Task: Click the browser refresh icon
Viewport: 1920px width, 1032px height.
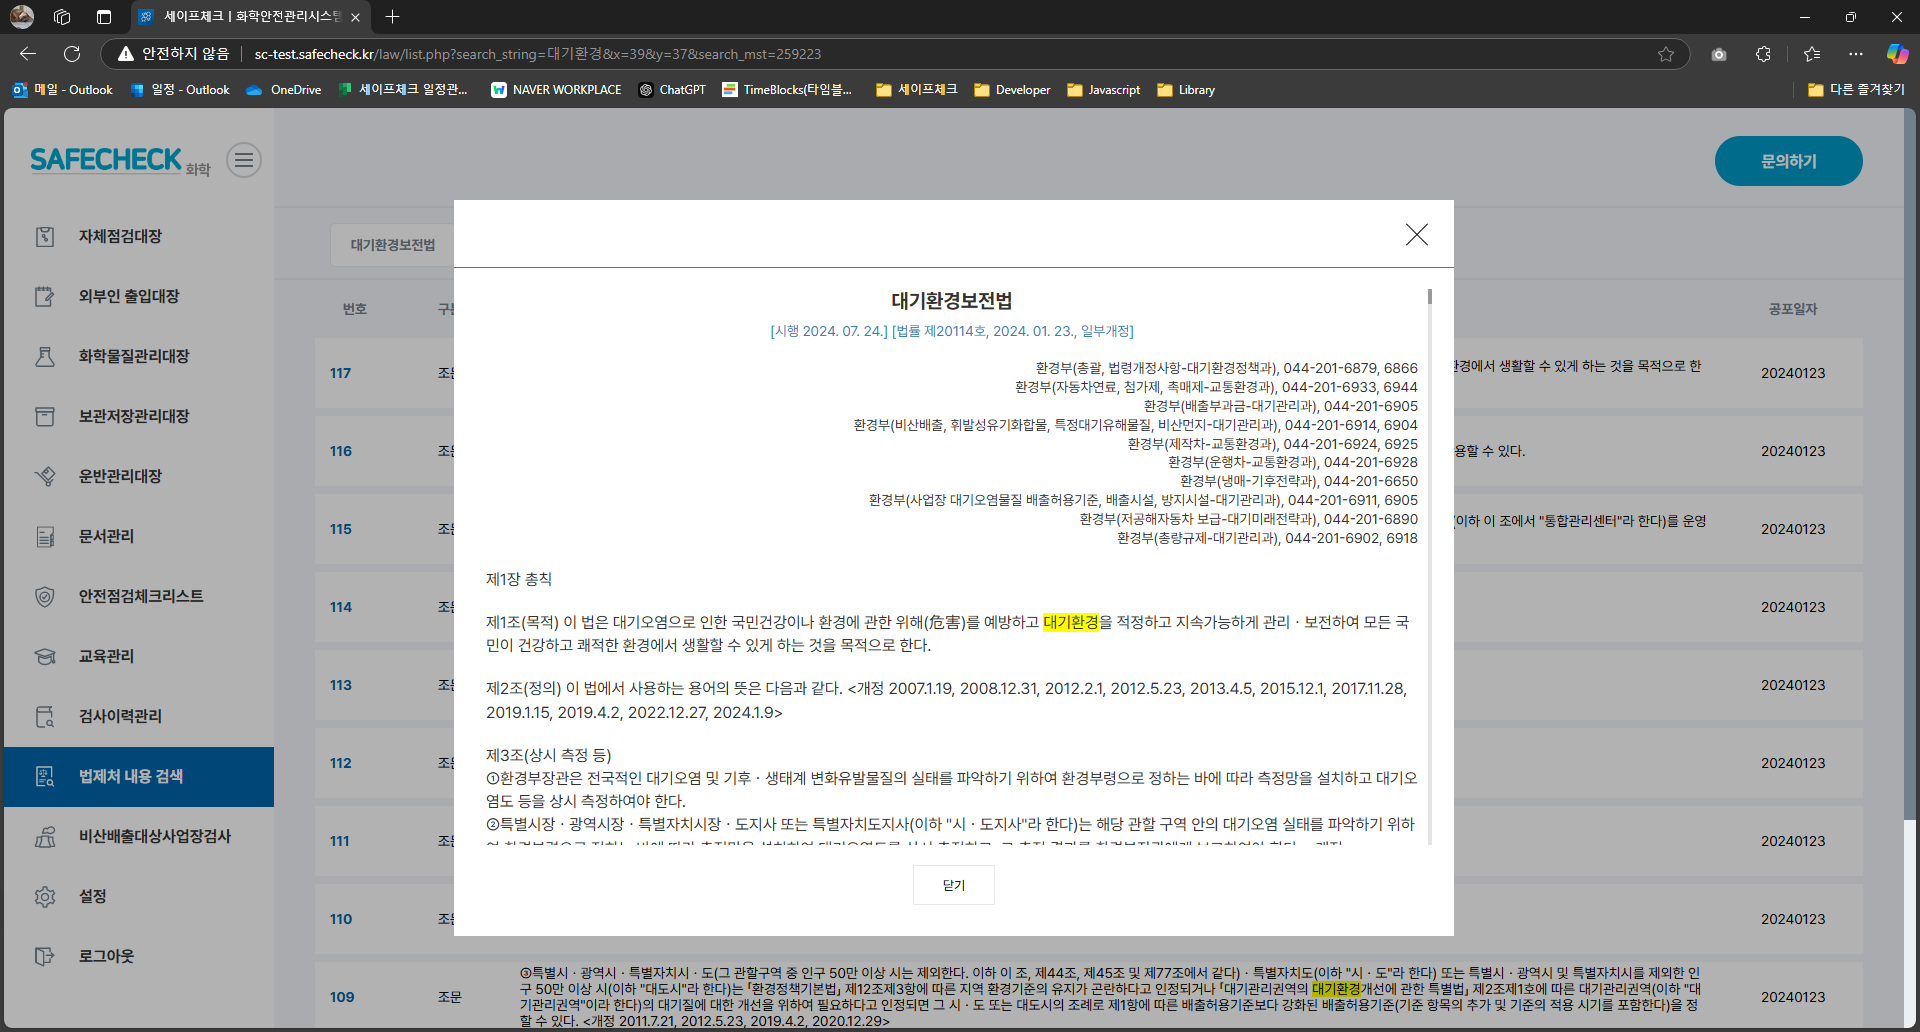Action: tap(72, 54)
